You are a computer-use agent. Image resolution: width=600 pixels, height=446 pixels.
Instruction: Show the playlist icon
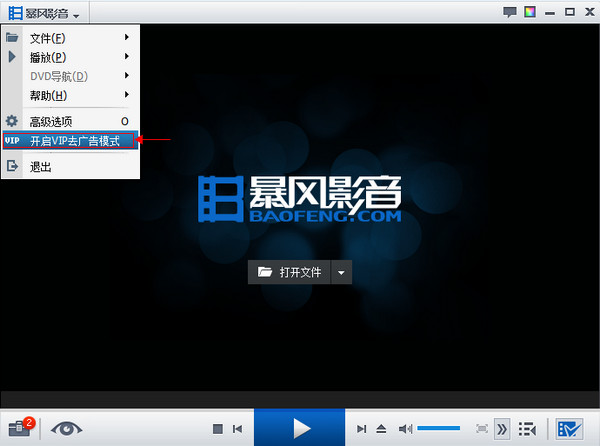pyautogui.click(x=527, y=429)
